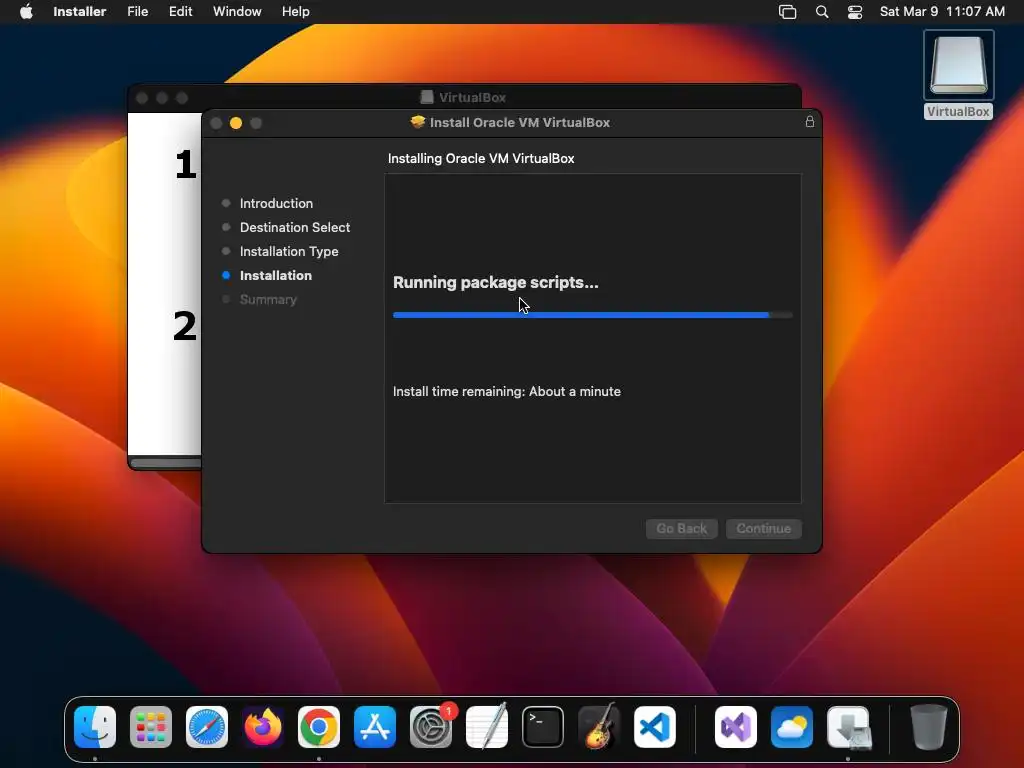Minimize the installer with the yellow button

click(236, 123)
